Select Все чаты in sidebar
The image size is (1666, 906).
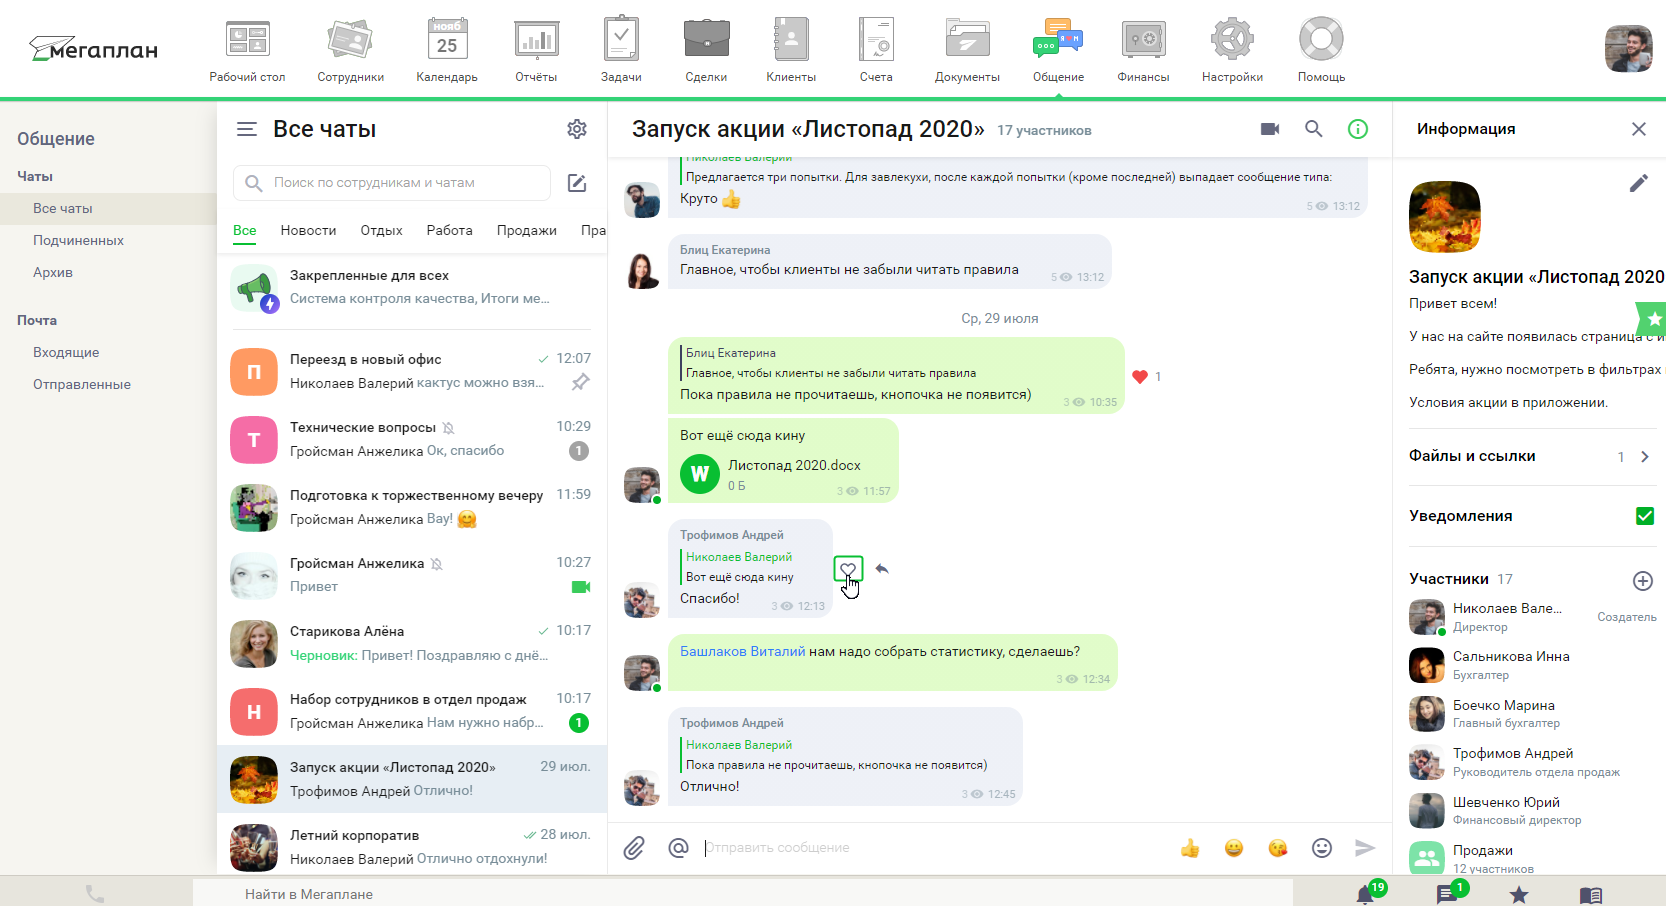63,208
